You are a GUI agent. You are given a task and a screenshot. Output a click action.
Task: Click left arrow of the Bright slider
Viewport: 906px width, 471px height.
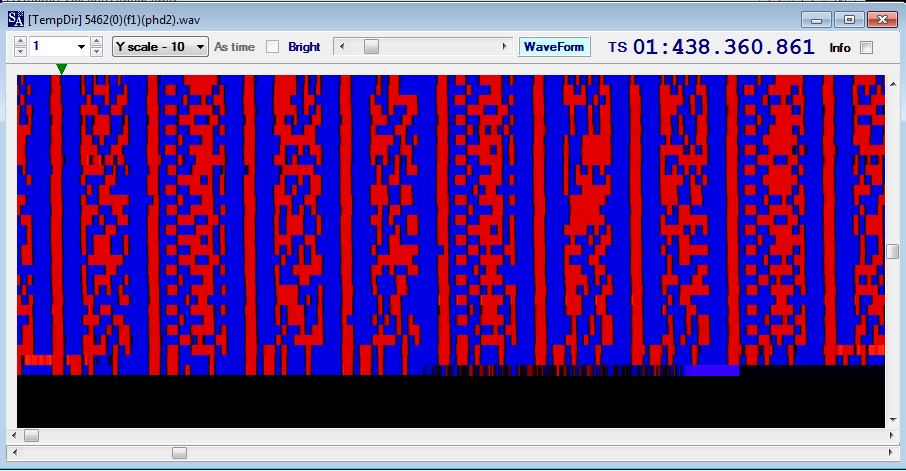pos(341,47)
